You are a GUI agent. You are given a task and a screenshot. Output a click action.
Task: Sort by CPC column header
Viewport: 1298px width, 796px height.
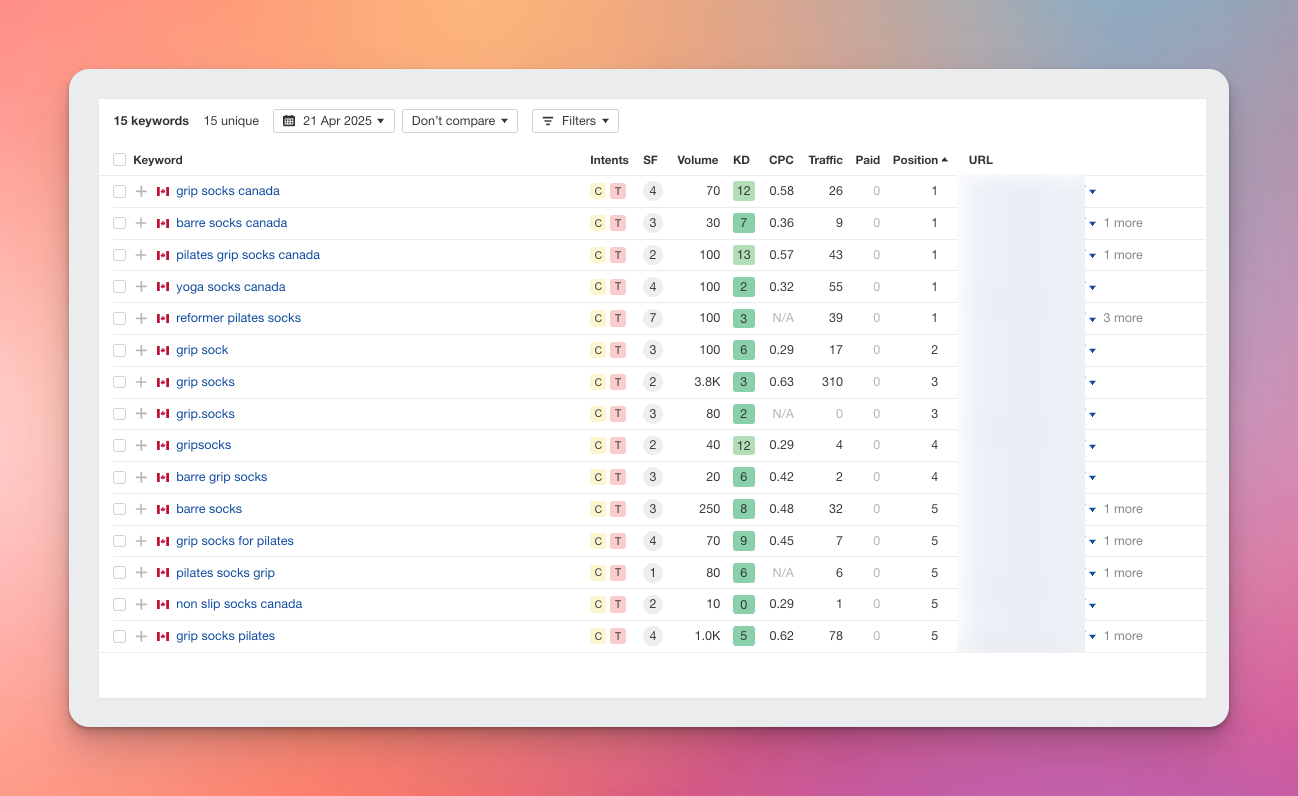point(781,160)
